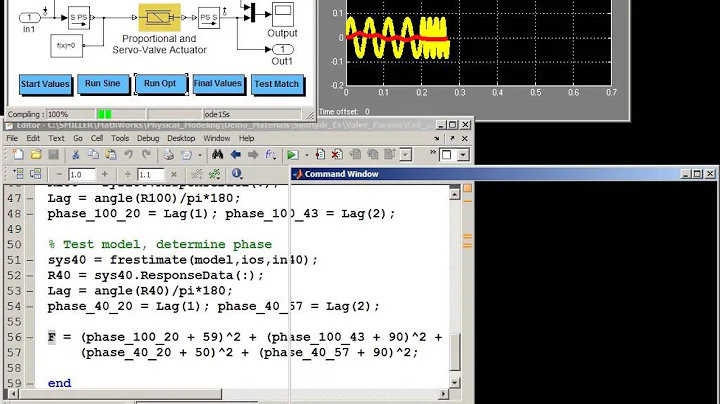This screenshot has height=404, width=720.
Task: Expand the toolbar overflow chevron
Action: [433, 152]
